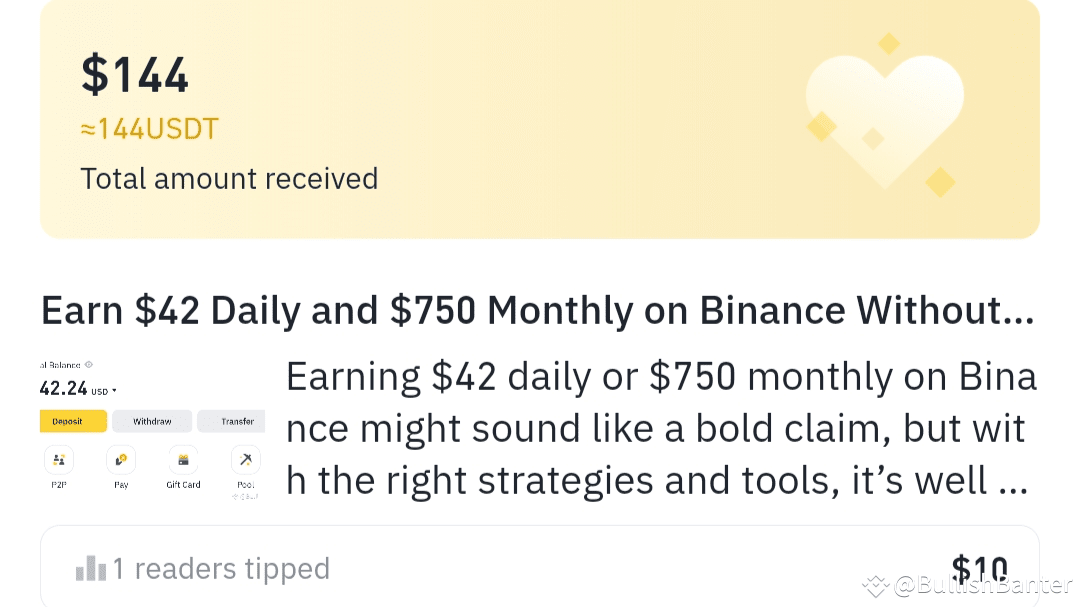
Task: Click the P2P icon in thumbnail
Action: (x=59, y=460)
